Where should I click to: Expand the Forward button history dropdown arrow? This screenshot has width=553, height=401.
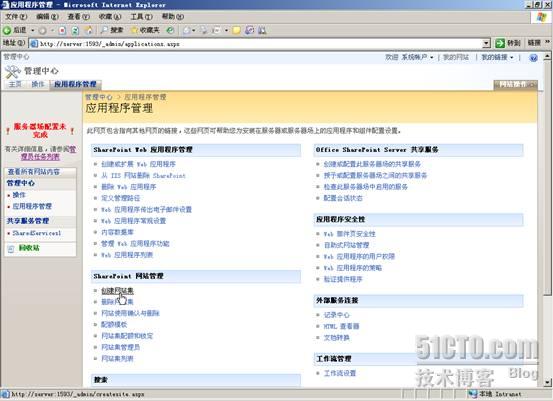pos(52,31)
